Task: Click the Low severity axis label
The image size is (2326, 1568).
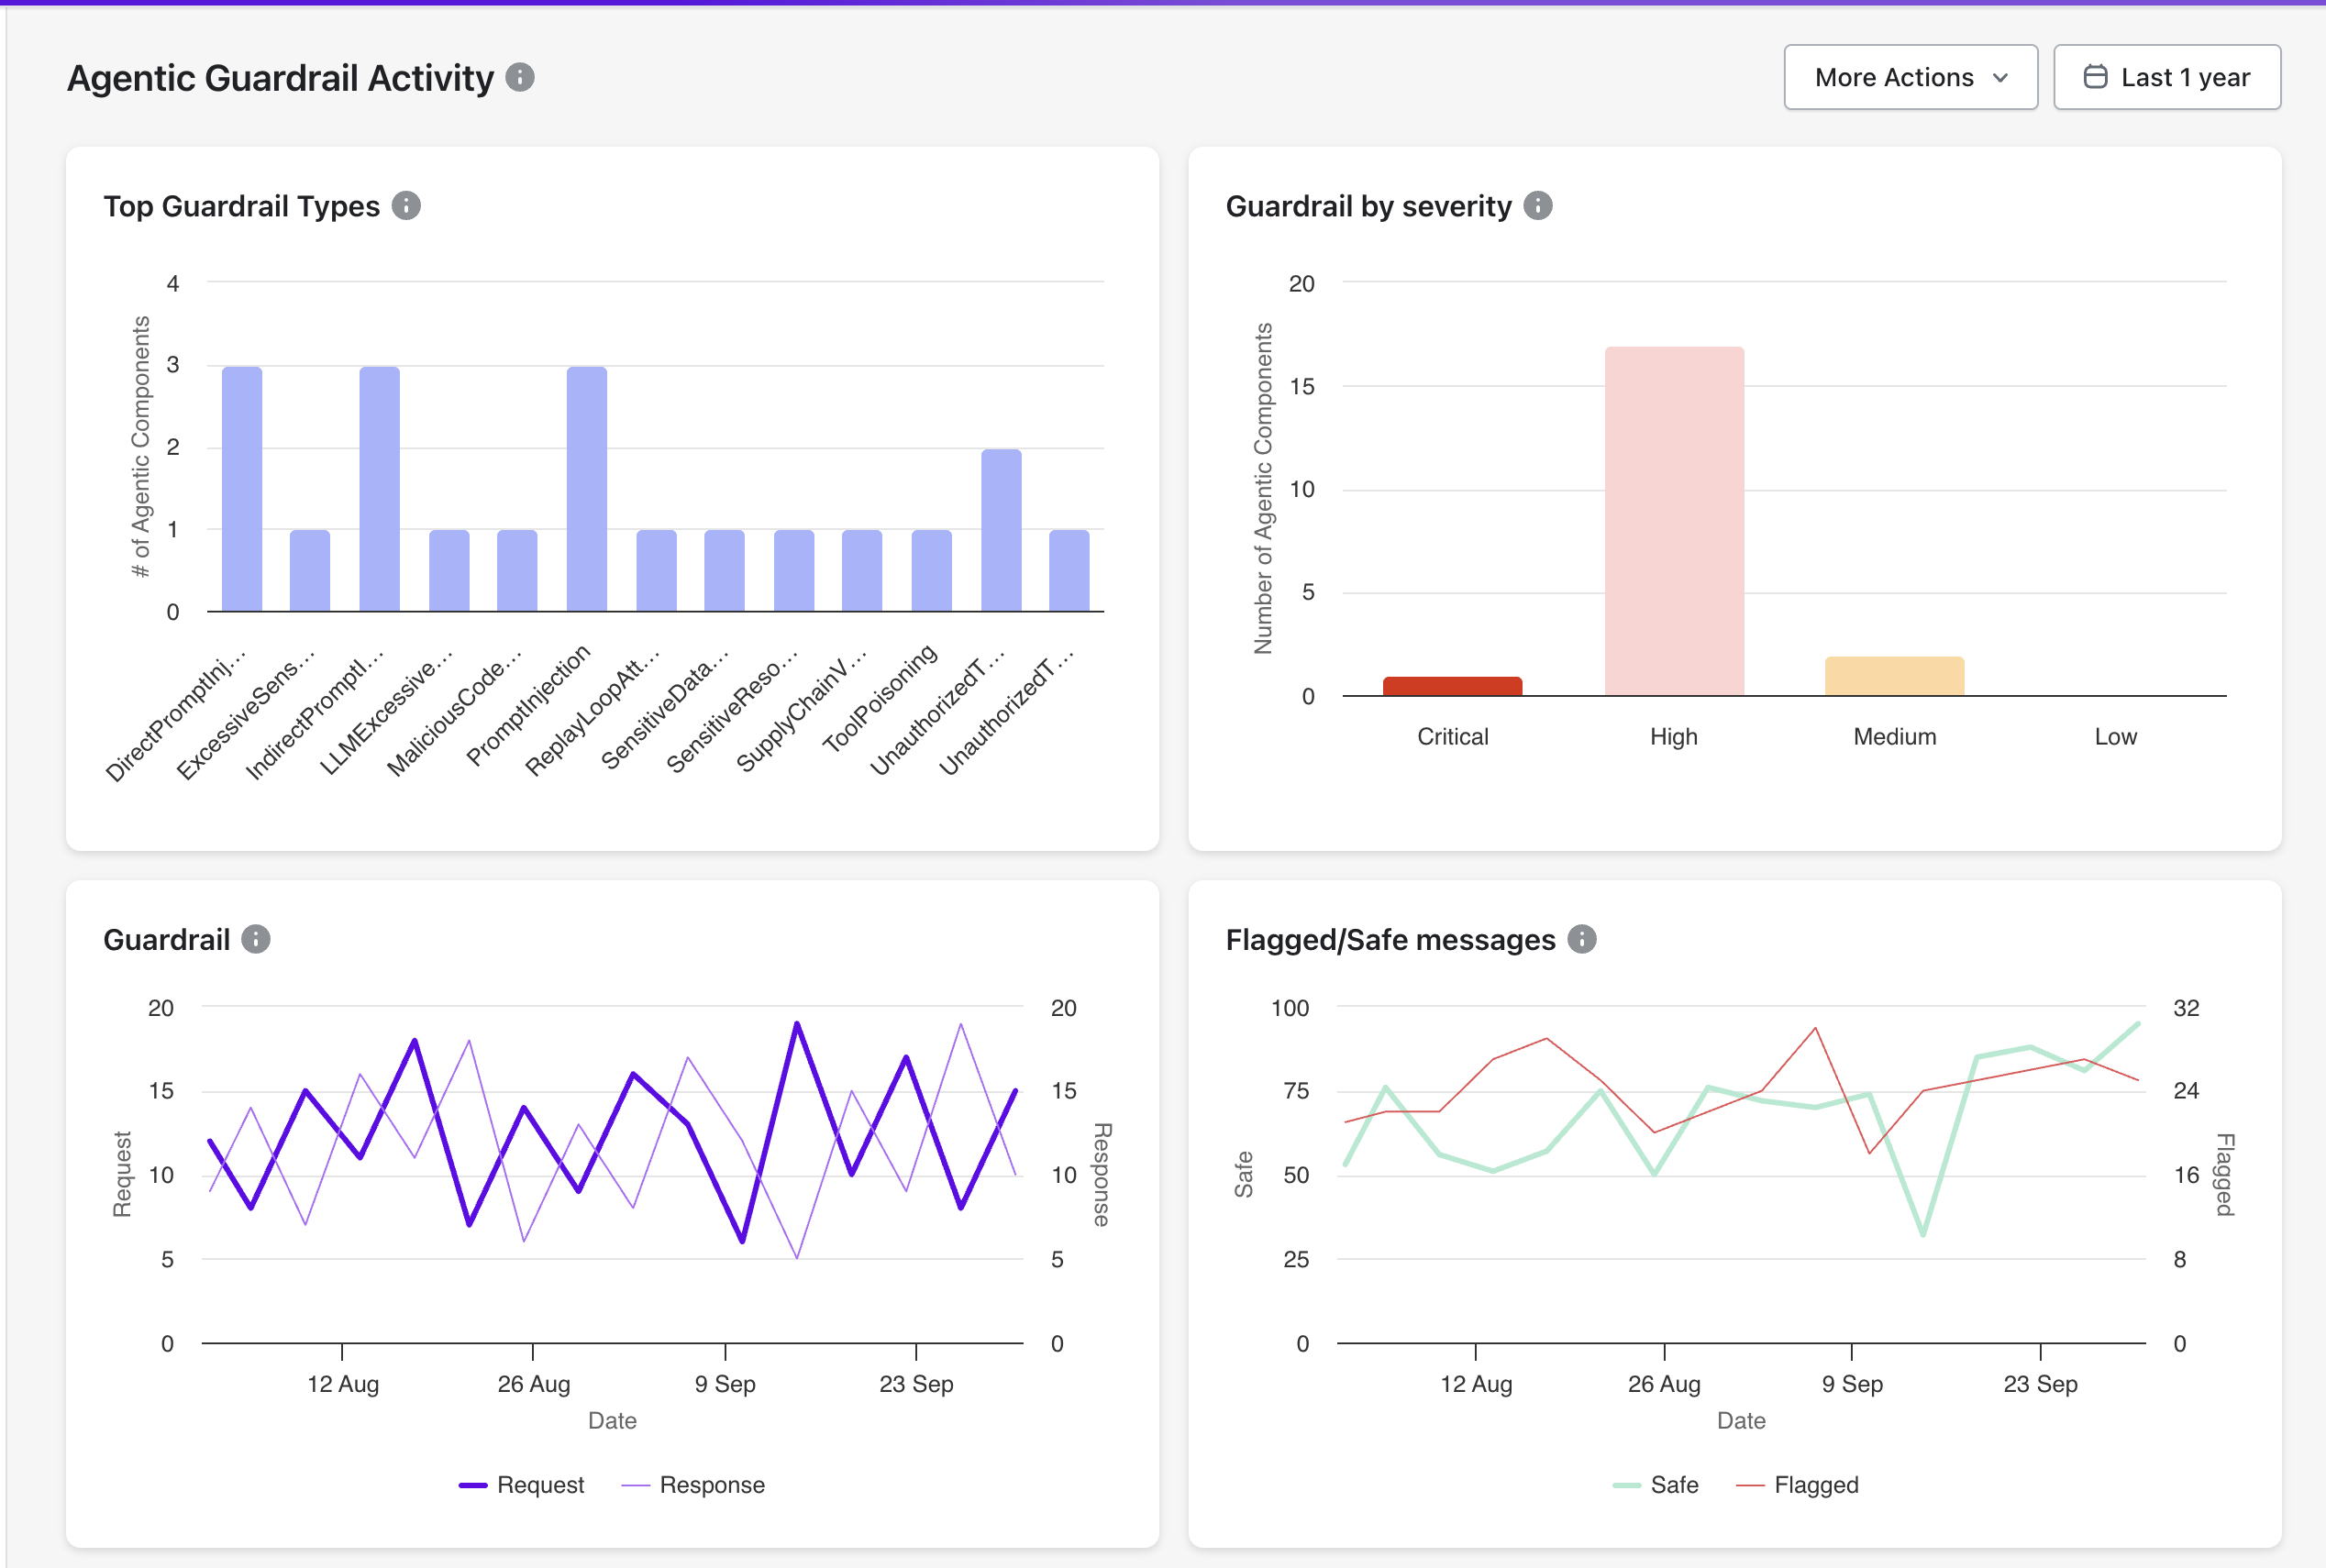Action: [x=2115, y=737]
